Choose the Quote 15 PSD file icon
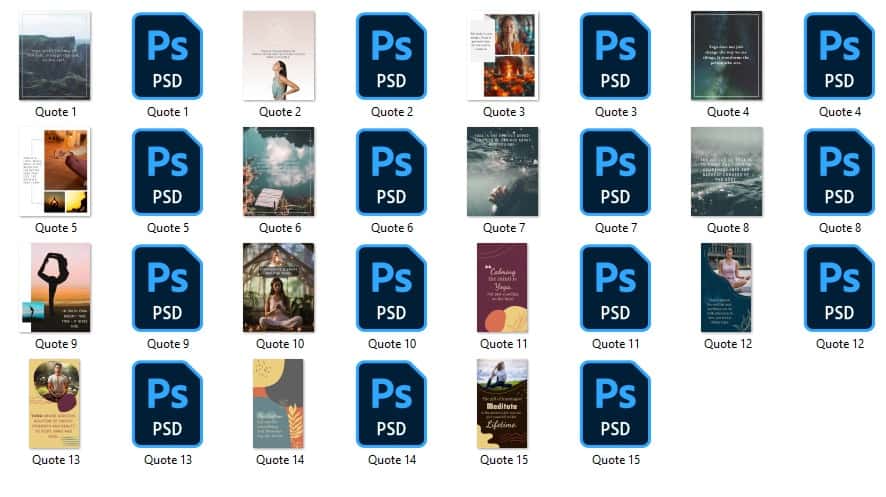The width and height of the screenshot is (886, 497). (x=615, y=404)
